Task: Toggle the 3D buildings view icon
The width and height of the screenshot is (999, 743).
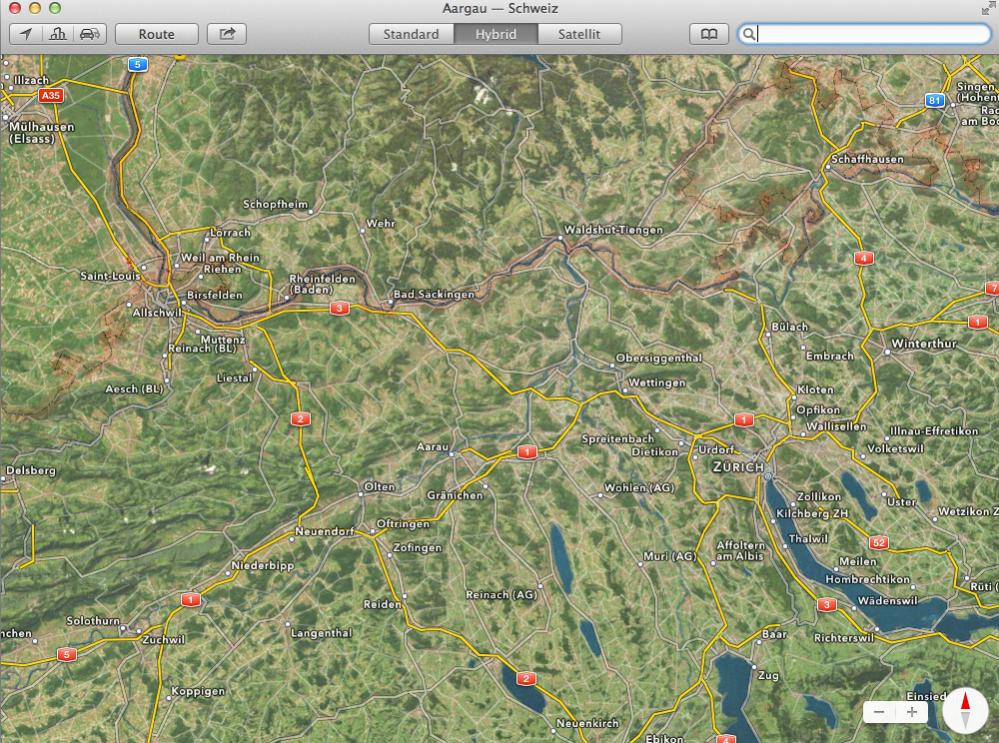Action: pos(58,34)
